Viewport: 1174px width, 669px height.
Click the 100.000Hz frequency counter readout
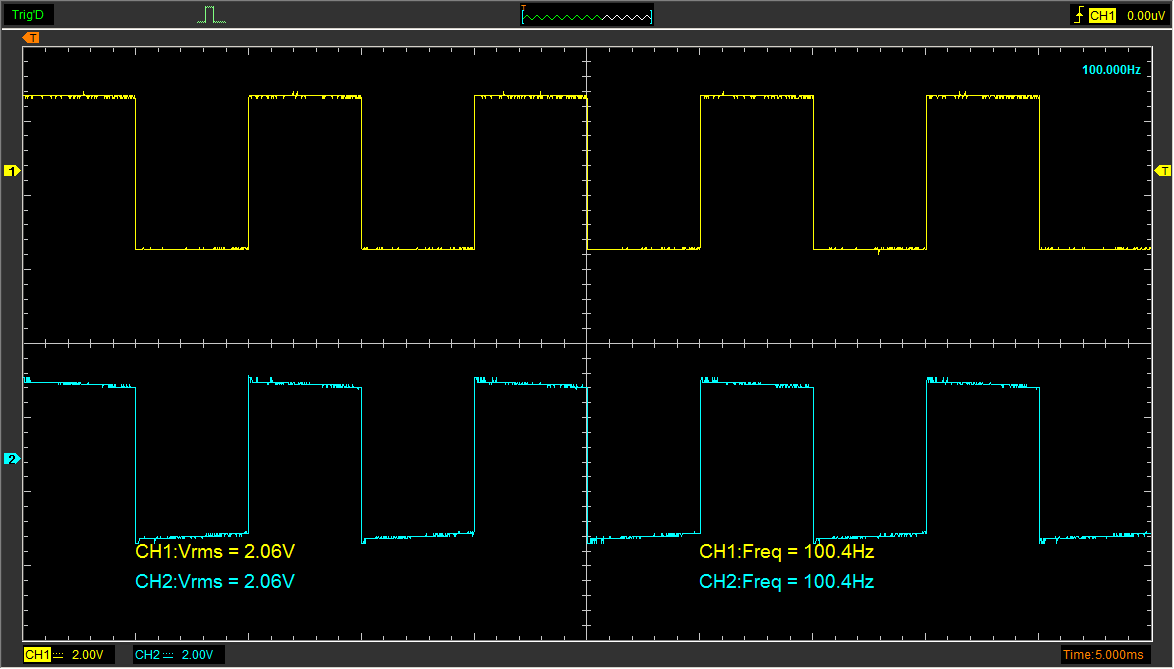click(1111, 70)
